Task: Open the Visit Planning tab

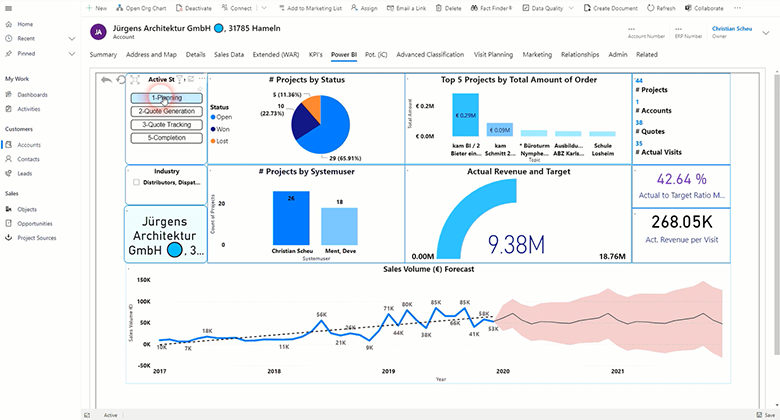Action: (x=493, y=55)
